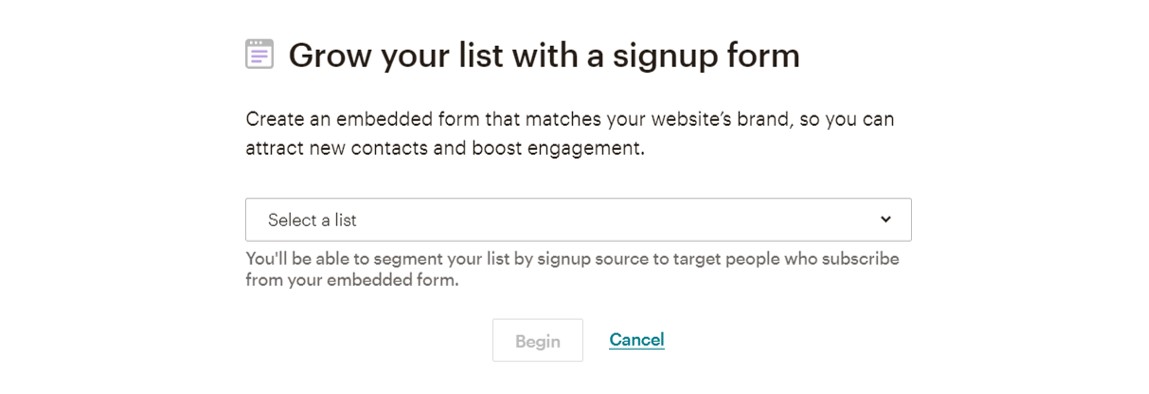Click the Cancel link
This screenshot has height=394, width=1149.
[x=637, y=340]
